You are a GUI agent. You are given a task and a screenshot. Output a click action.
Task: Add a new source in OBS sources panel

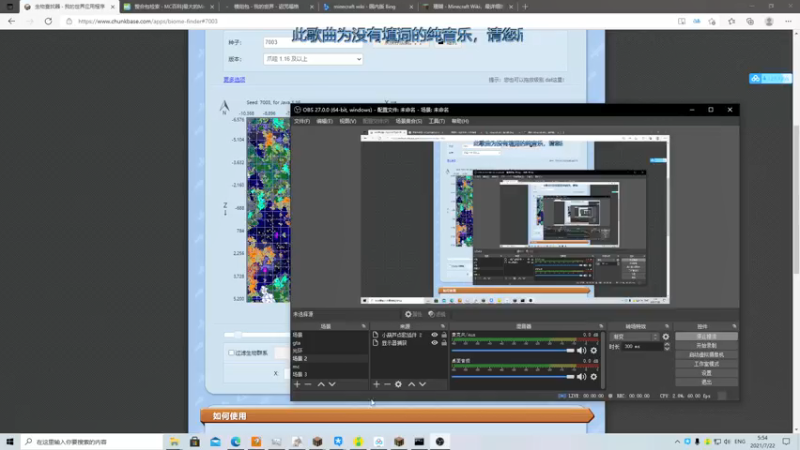377,384
